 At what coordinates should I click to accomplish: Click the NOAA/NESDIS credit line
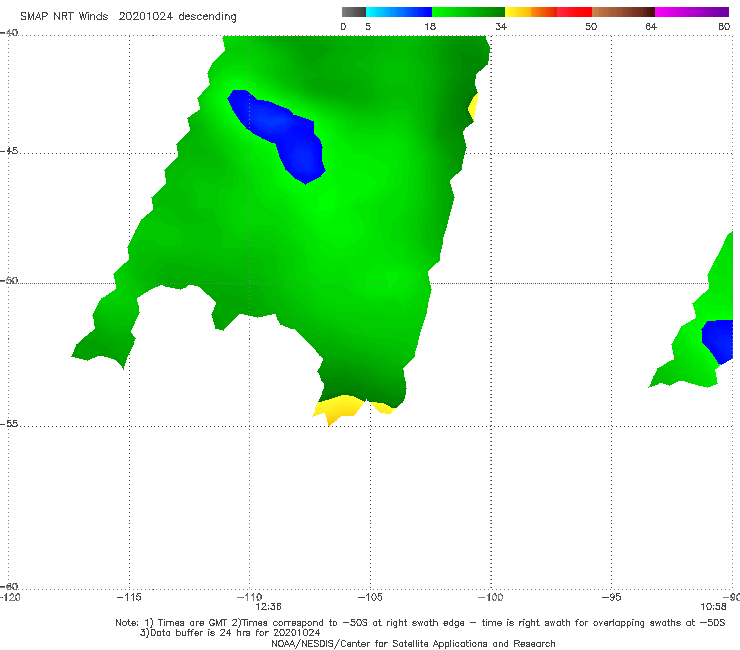click(x=413, y=643)
